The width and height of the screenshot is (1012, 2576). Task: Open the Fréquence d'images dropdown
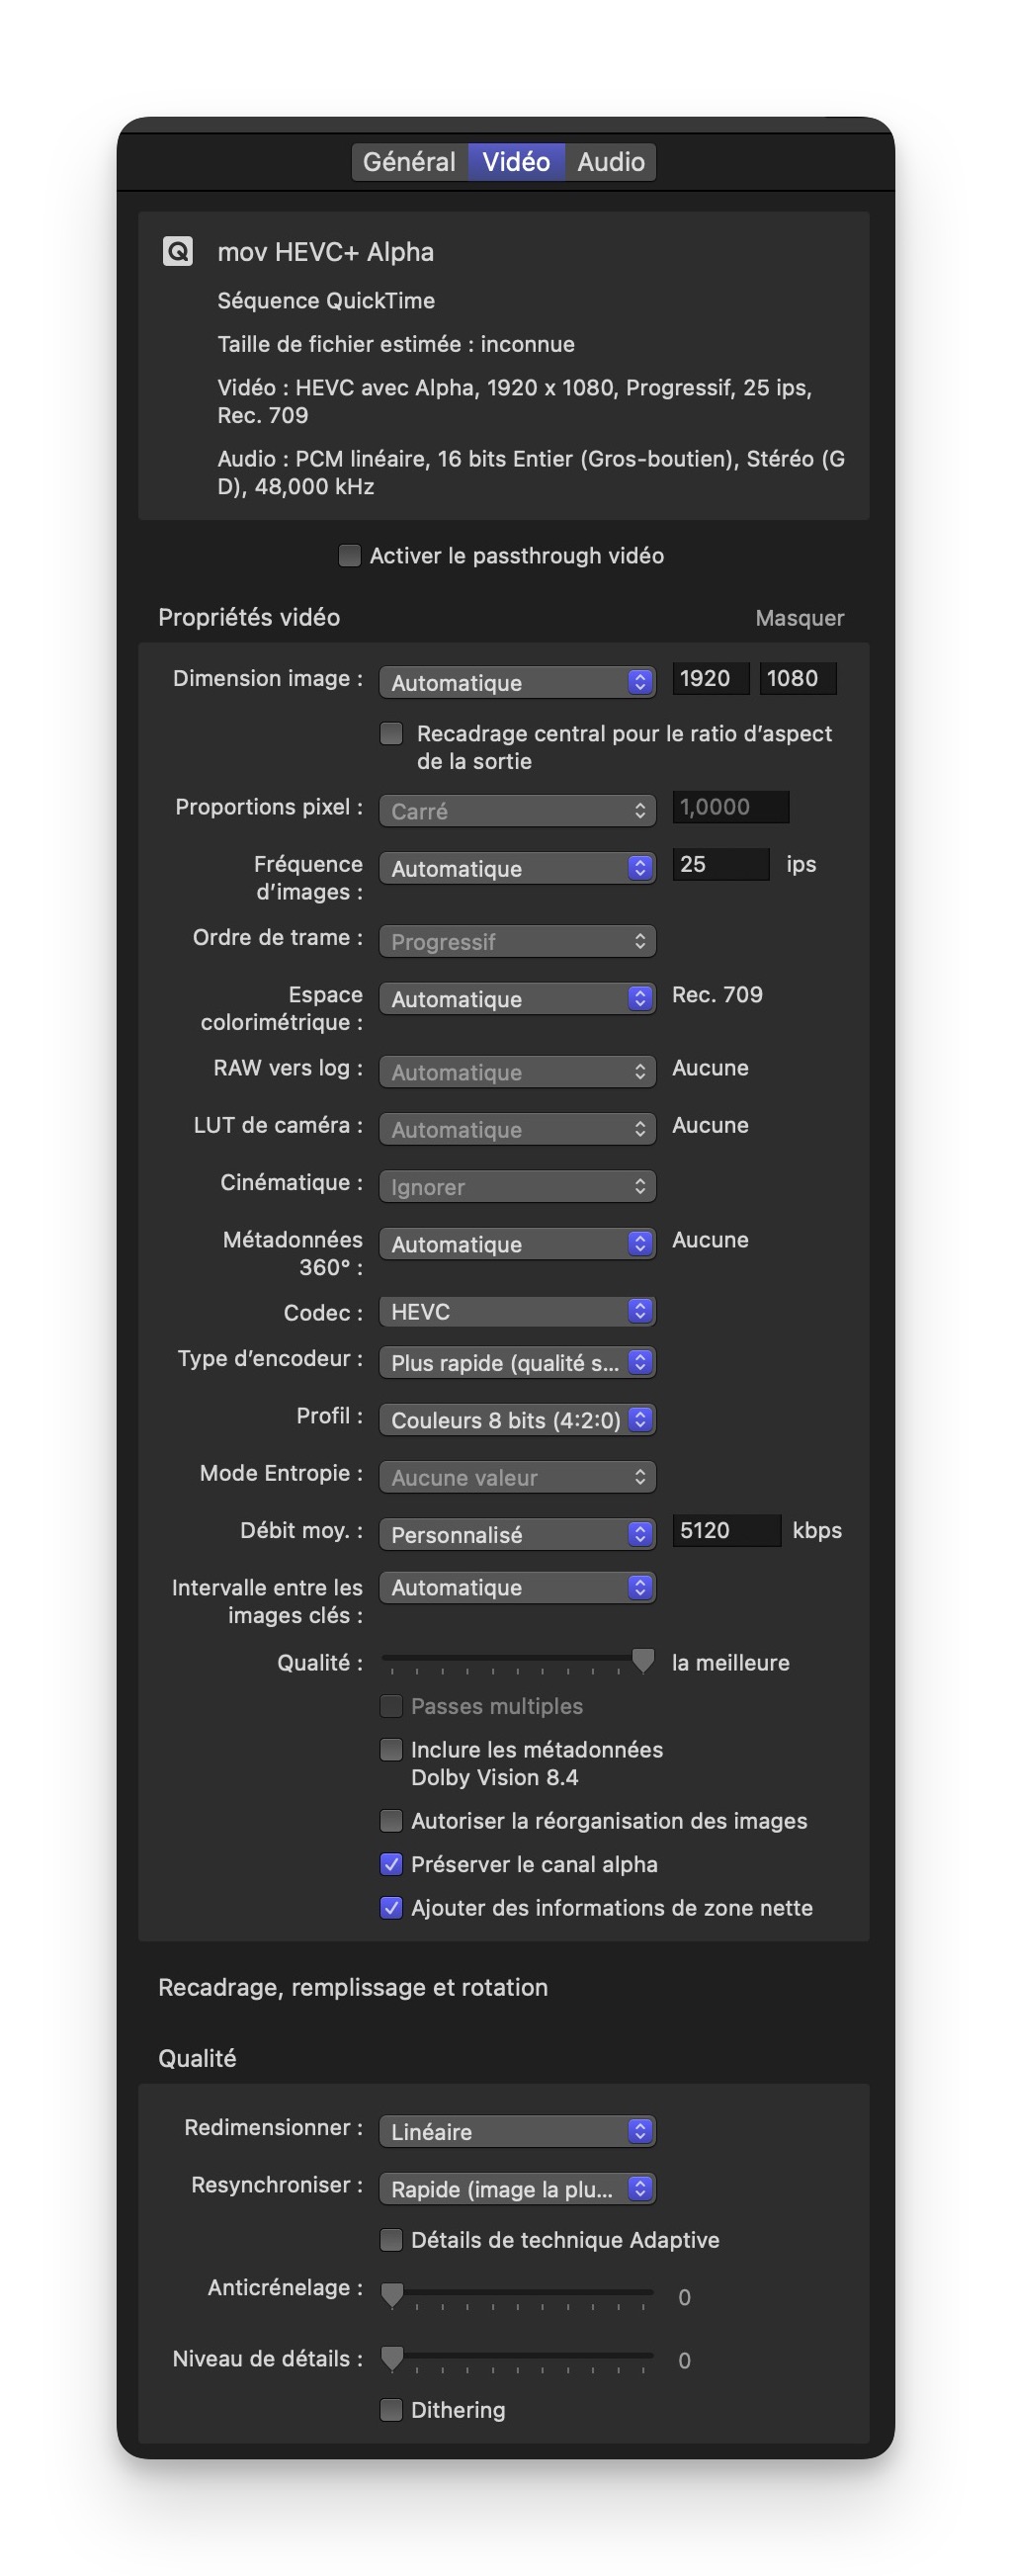tap(517, 868)
